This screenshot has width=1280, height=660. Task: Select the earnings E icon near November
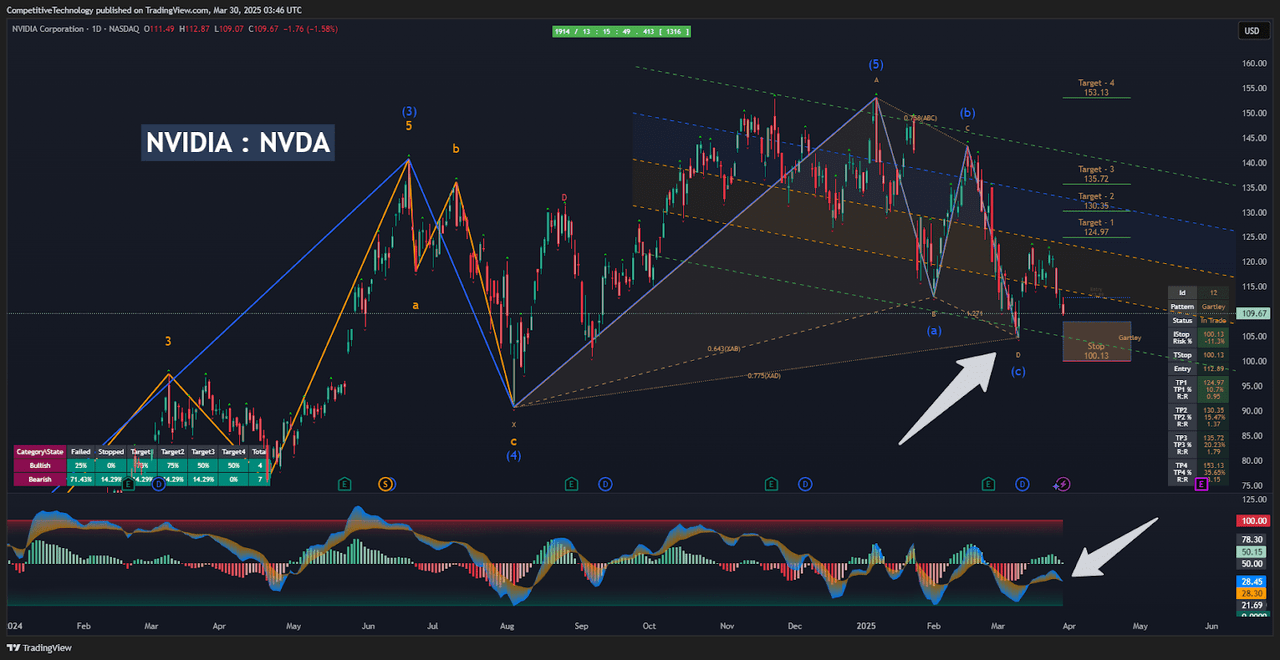point(771,484)
